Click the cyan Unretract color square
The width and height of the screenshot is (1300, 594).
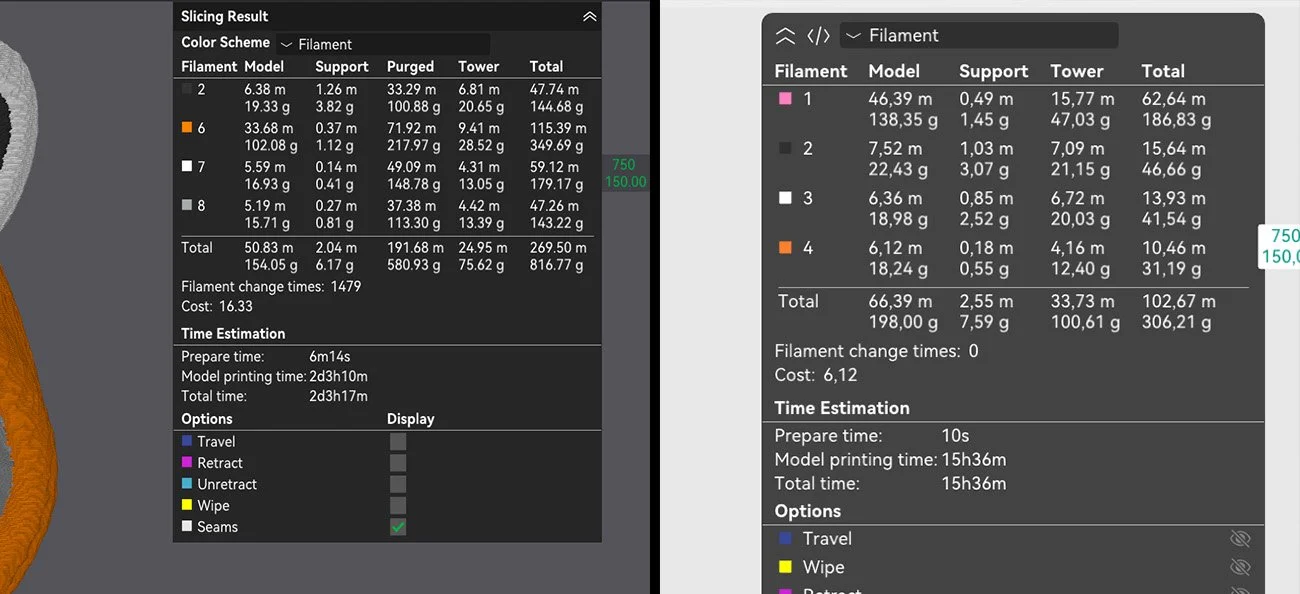tap(186, 484)
